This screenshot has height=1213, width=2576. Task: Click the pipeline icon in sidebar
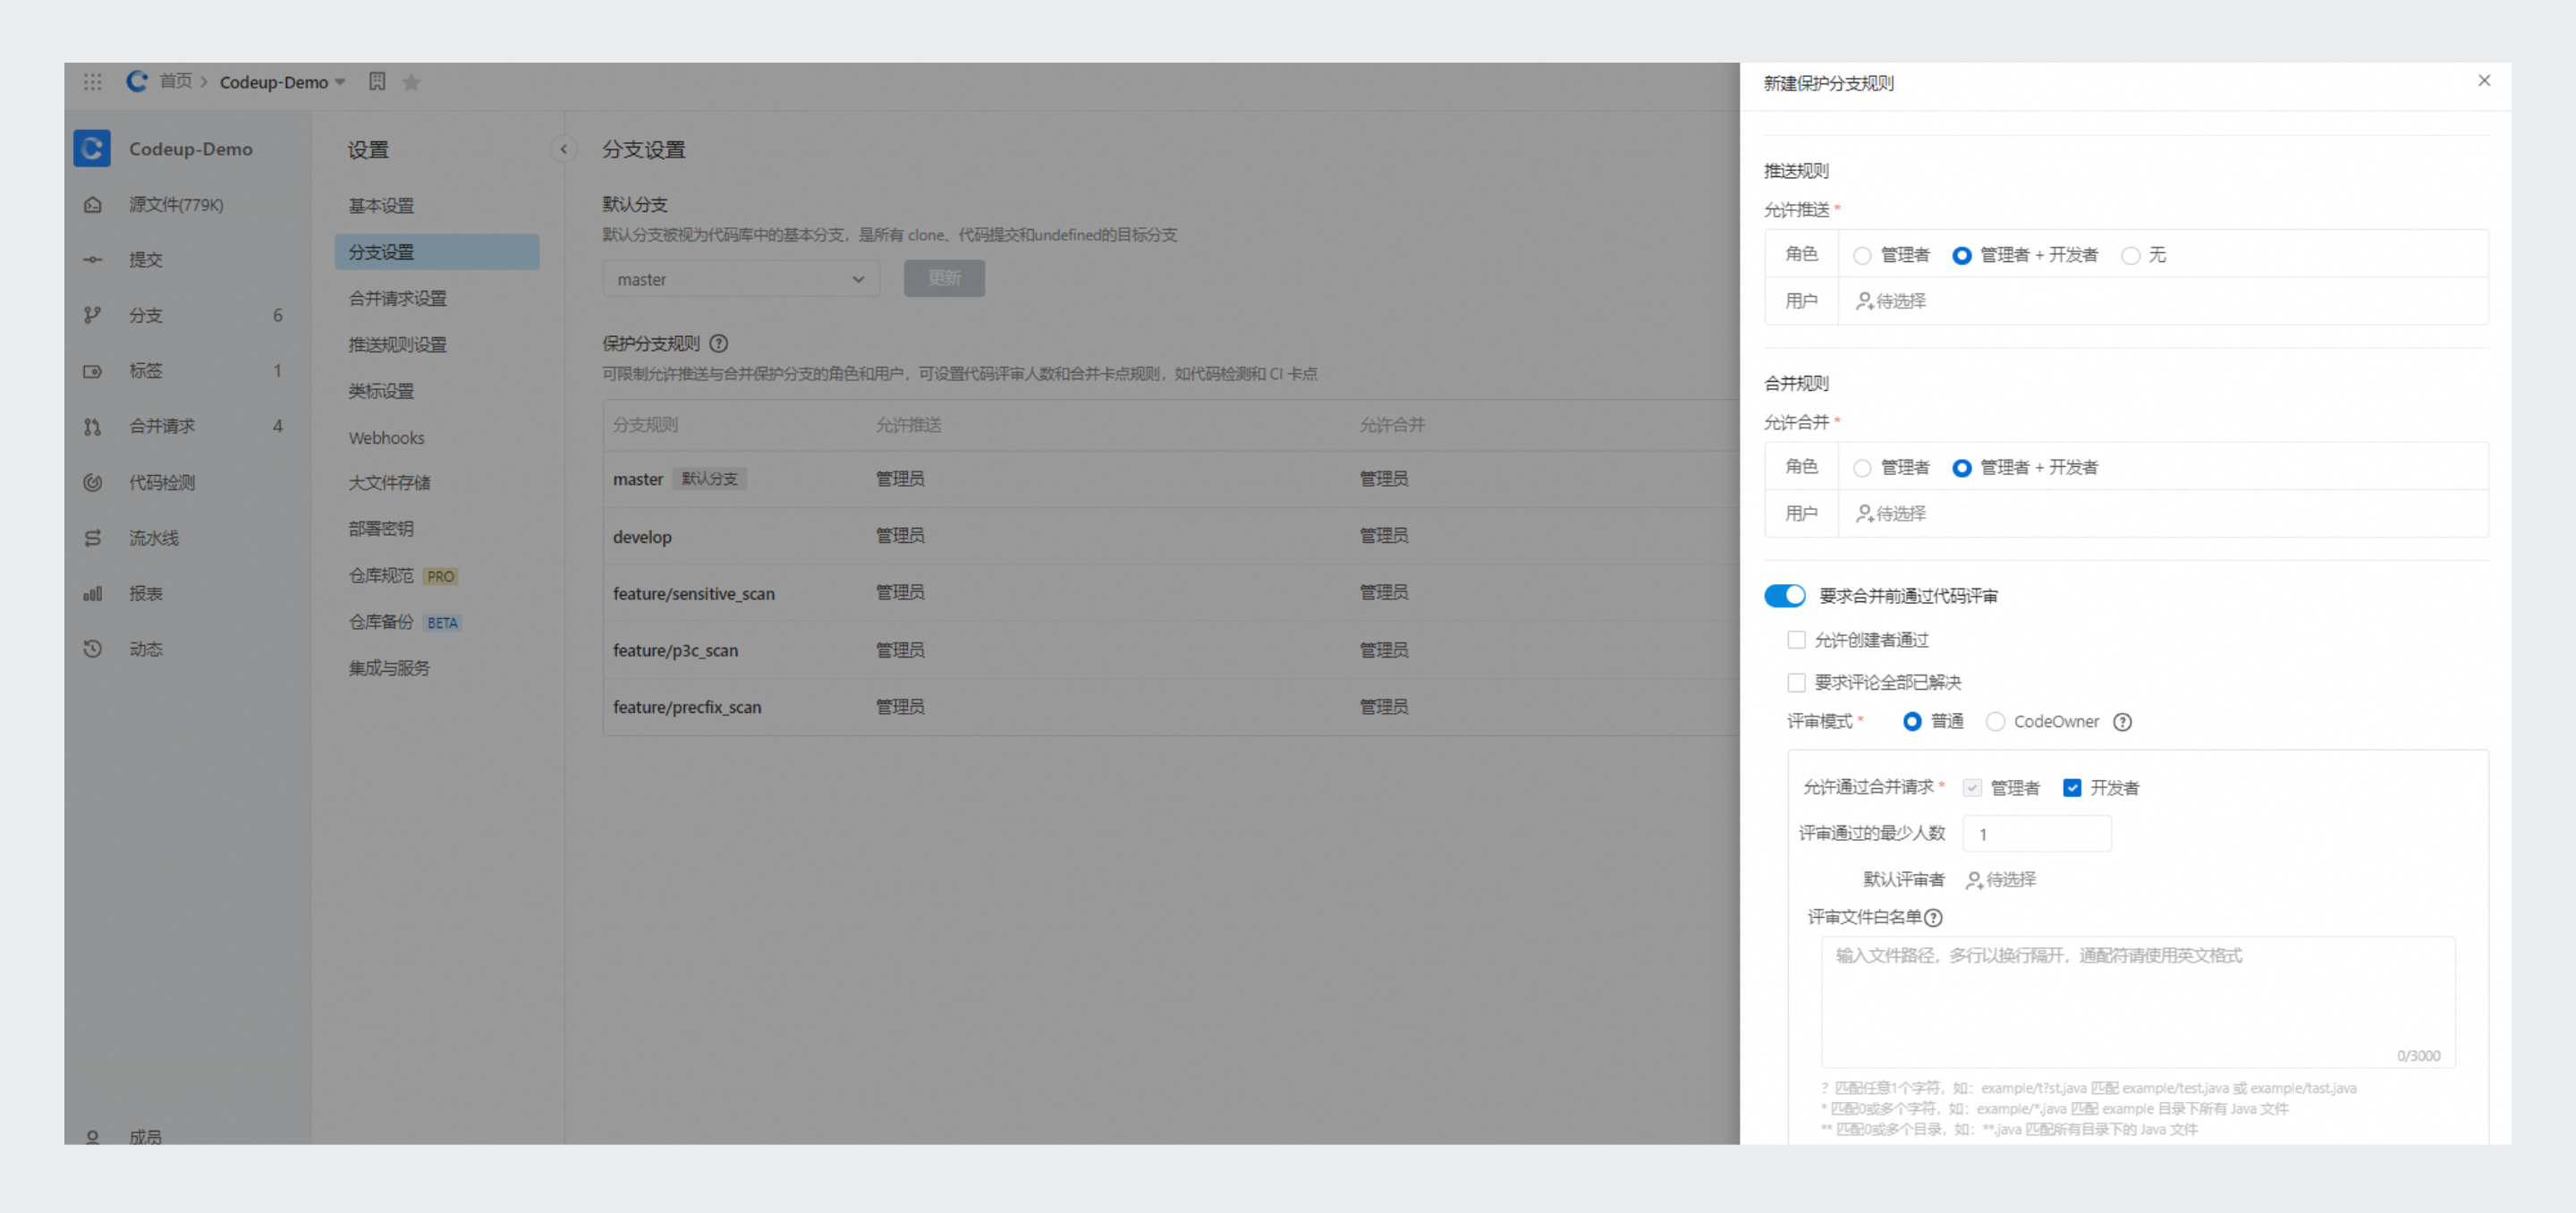pyautogui.click(x=92, y=538)
